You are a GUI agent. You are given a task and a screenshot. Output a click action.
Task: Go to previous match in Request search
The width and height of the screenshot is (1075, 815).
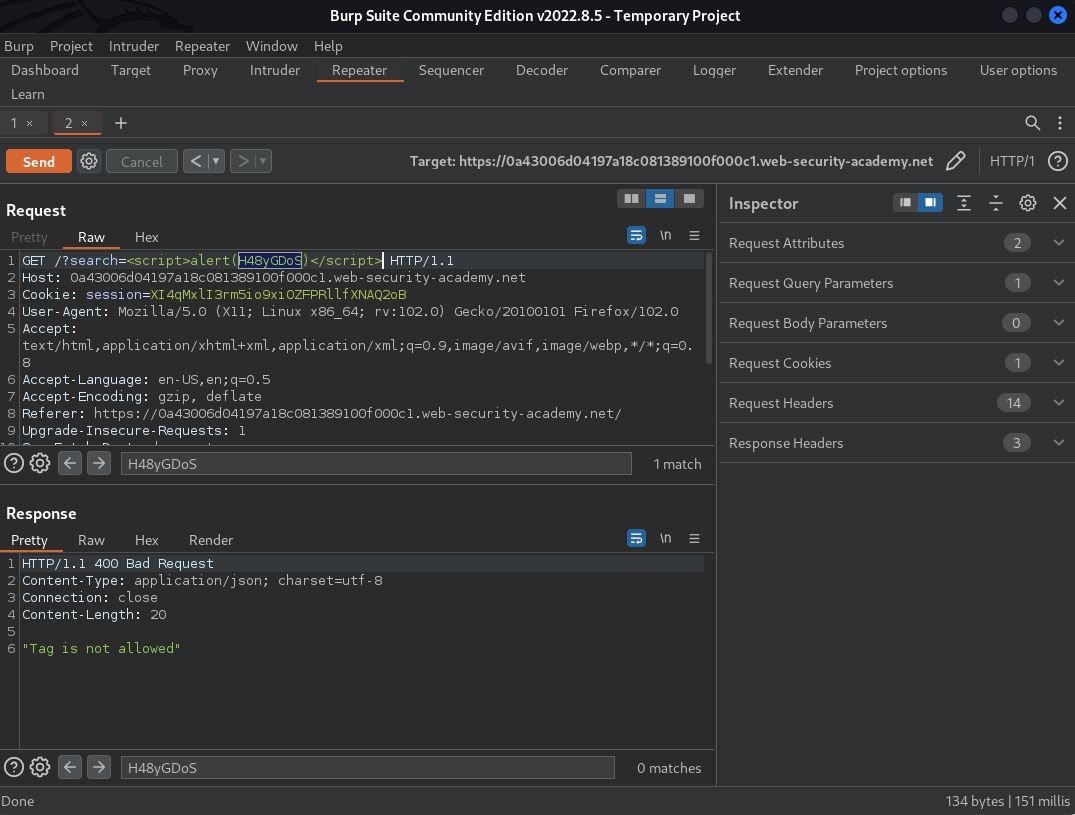point(70,463)
